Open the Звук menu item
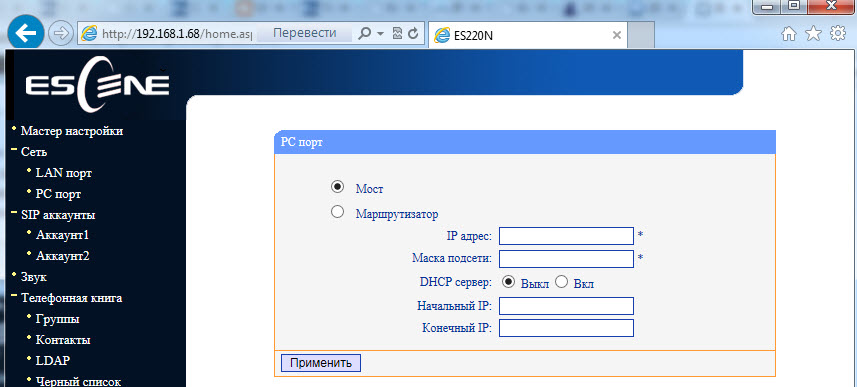Viewport: 857px width, 387px height. pos(34,277)
